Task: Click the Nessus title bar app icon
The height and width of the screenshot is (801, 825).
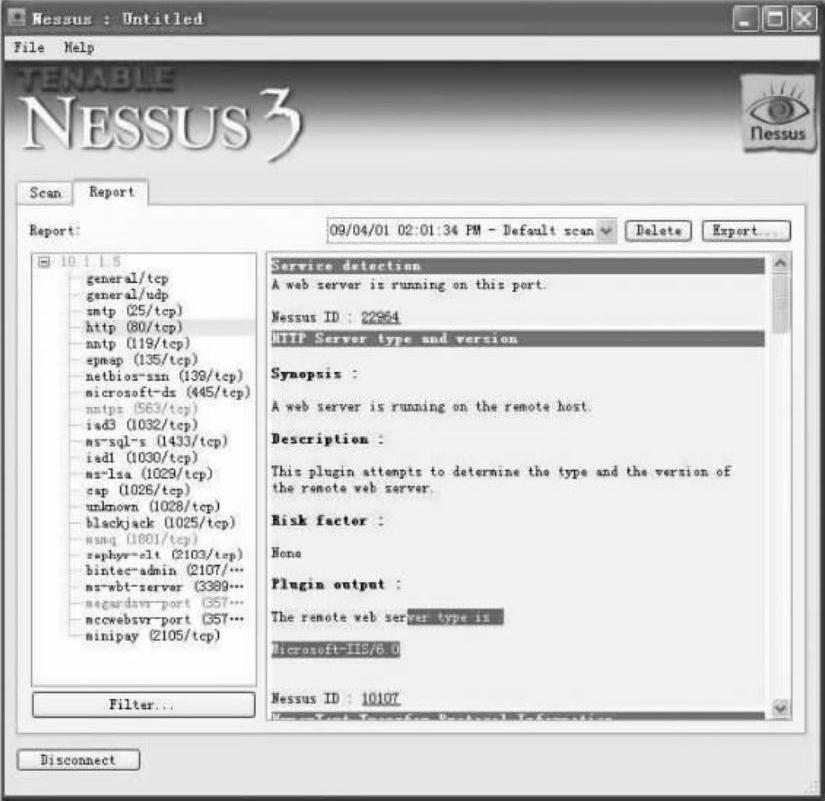Action: click(17, 18)
